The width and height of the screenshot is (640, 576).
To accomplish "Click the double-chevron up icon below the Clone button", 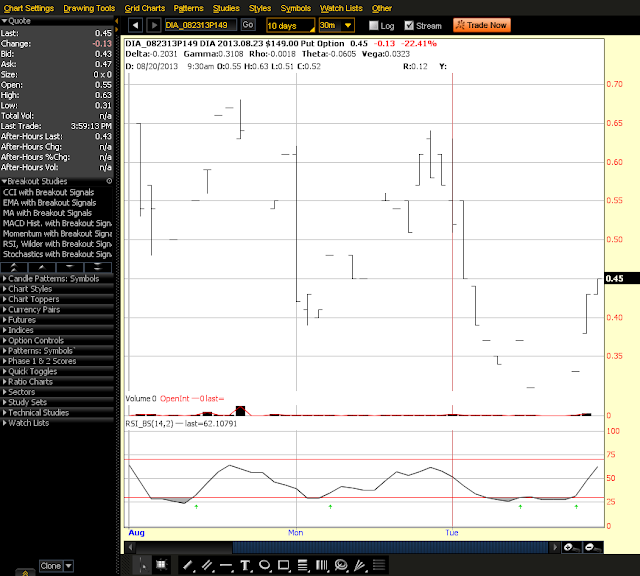I will click(x=25, y=573).
